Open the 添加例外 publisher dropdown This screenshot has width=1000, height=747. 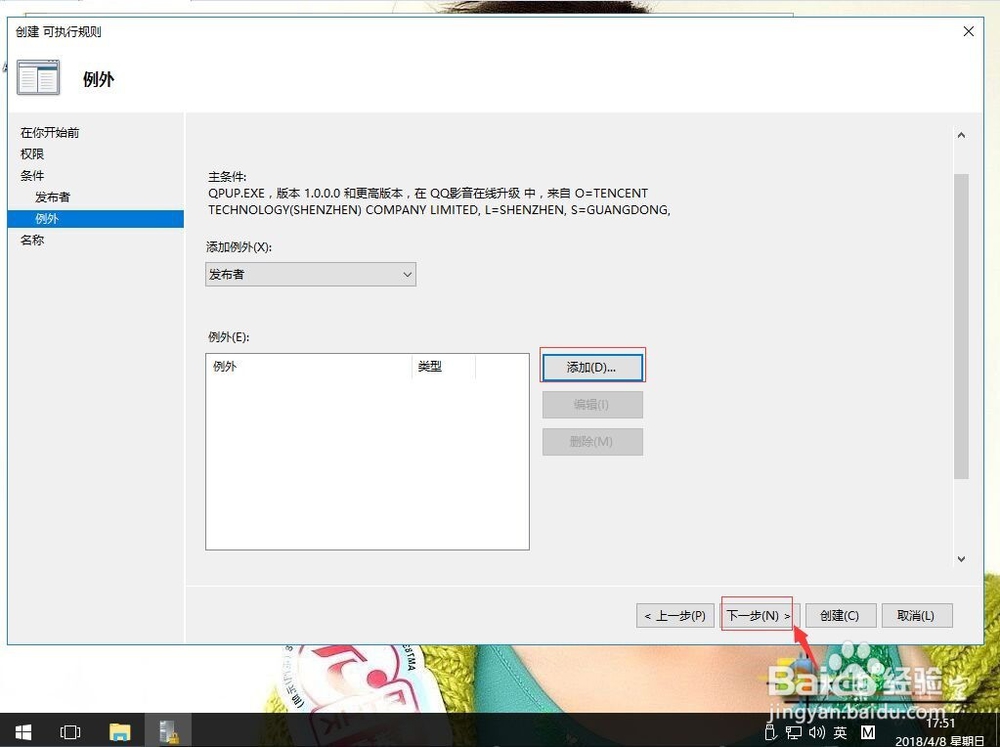310,273
